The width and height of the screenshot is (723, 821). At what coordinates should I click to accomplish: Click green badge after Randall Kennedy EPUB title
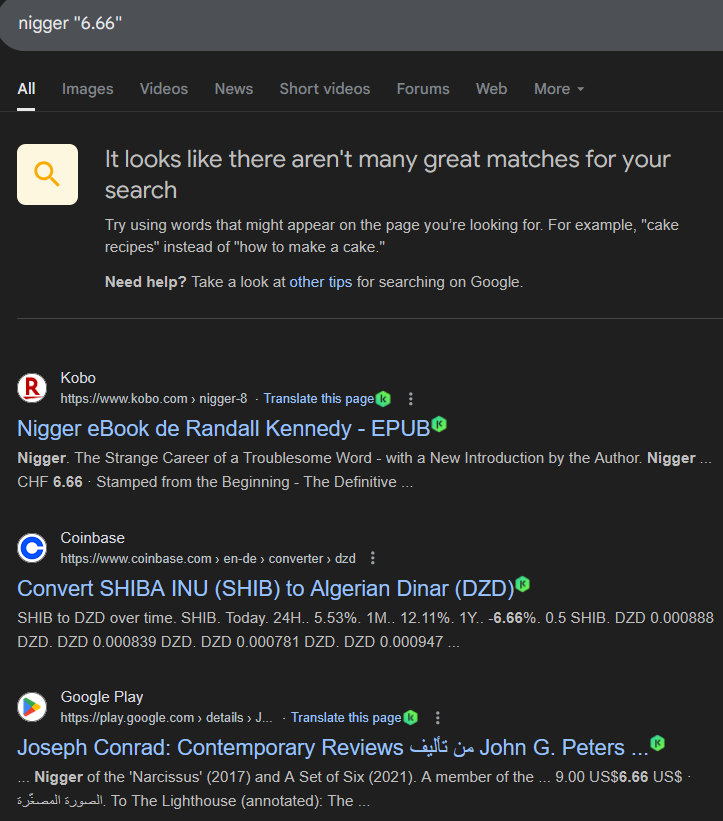[440, 424]
